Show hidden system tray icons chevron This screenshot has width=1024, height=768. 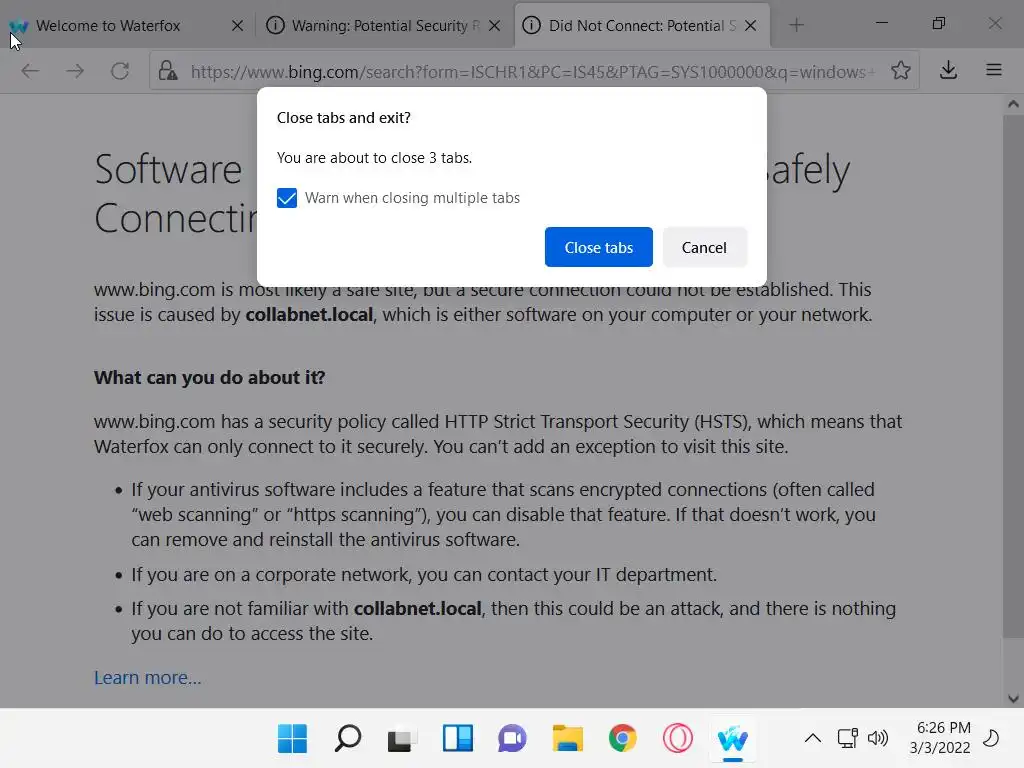[x=812, y=739]
